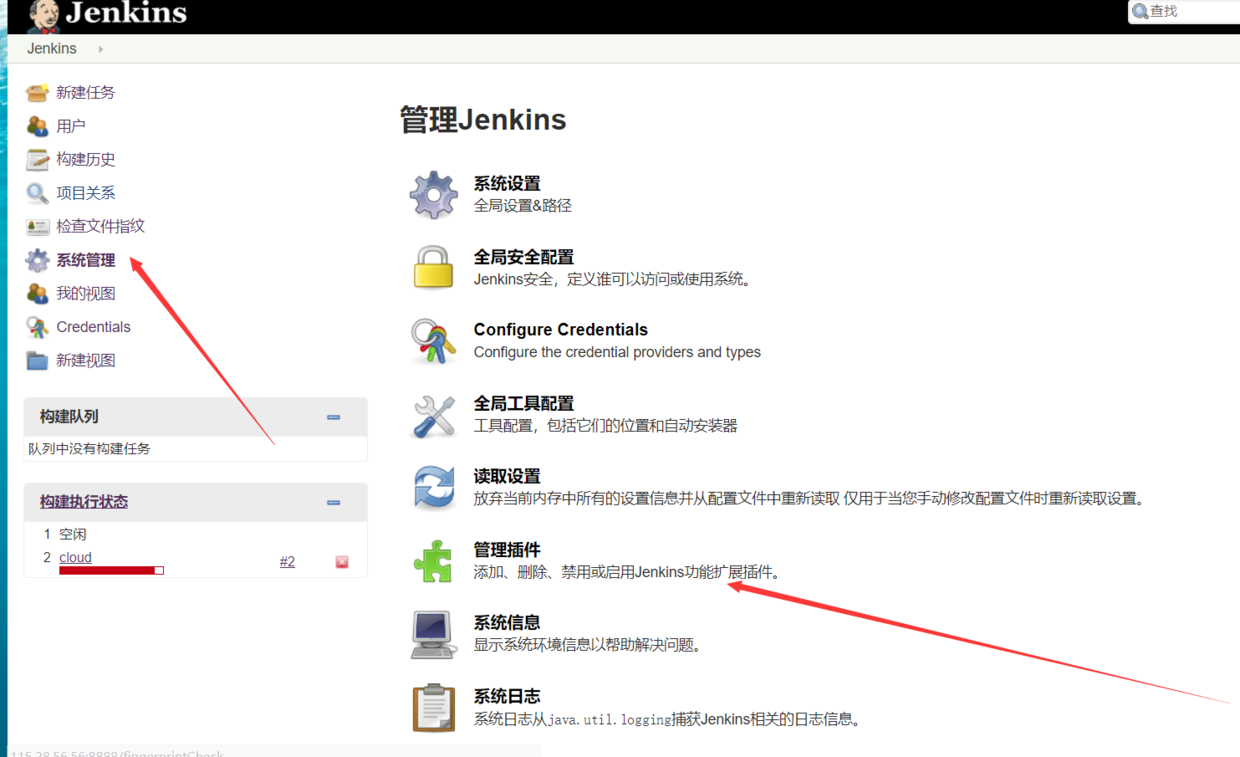
Task: Open the 我的视图 link
Action: click(86, 293)
